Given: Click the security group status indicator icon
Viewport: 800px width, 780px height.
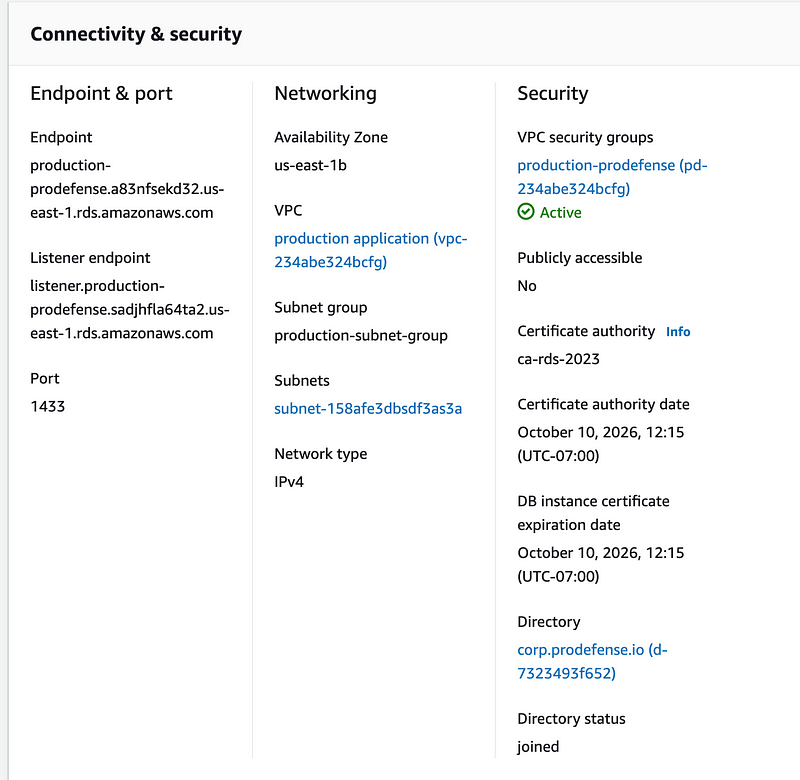Looking at the screenshot, I should pyautogui.click(x=525, y=212).
